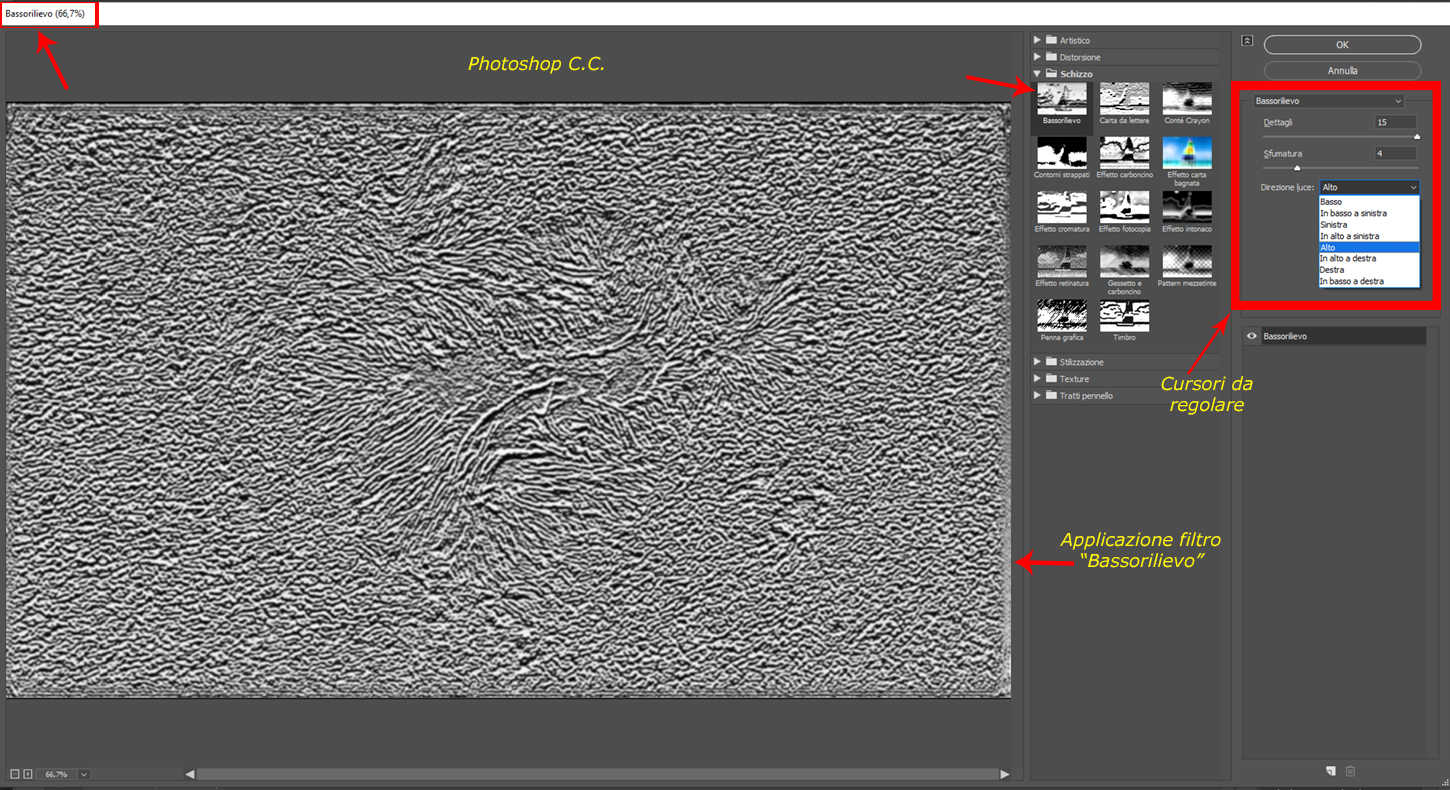
Task: Click the new effect layer icon
Action: pos(1331,771)
